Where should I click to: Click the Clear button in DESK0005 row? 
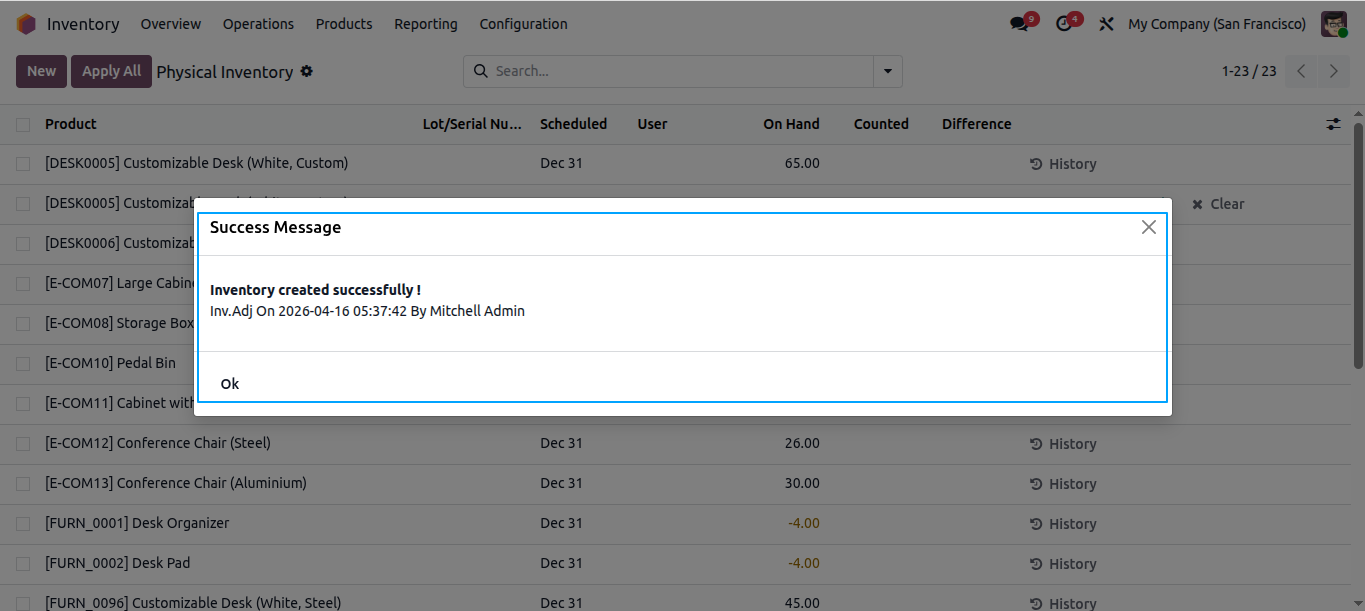(x=1218, y=204)
